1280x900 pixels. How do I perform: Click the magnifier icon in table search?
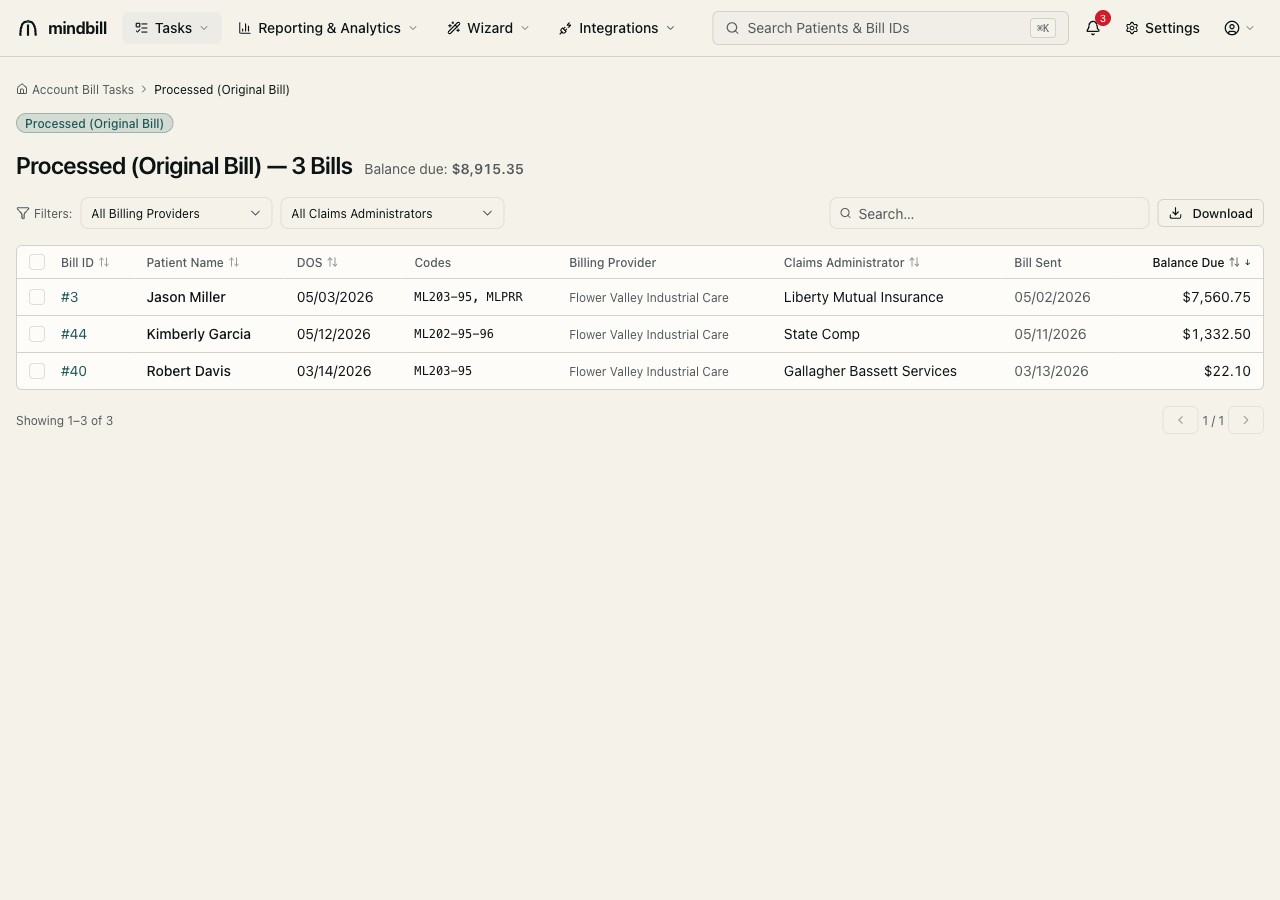click(846, 213)
